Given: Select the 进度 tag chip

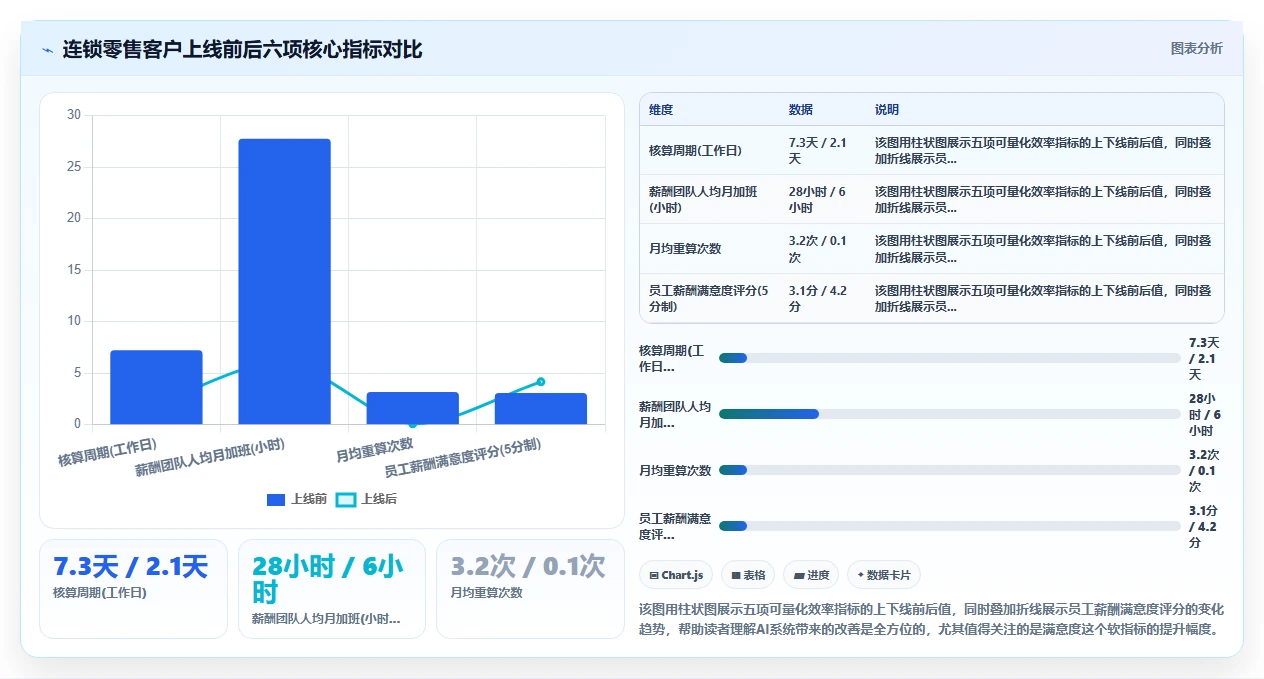Looking at the screenshot, I should [x=811, y=575].
